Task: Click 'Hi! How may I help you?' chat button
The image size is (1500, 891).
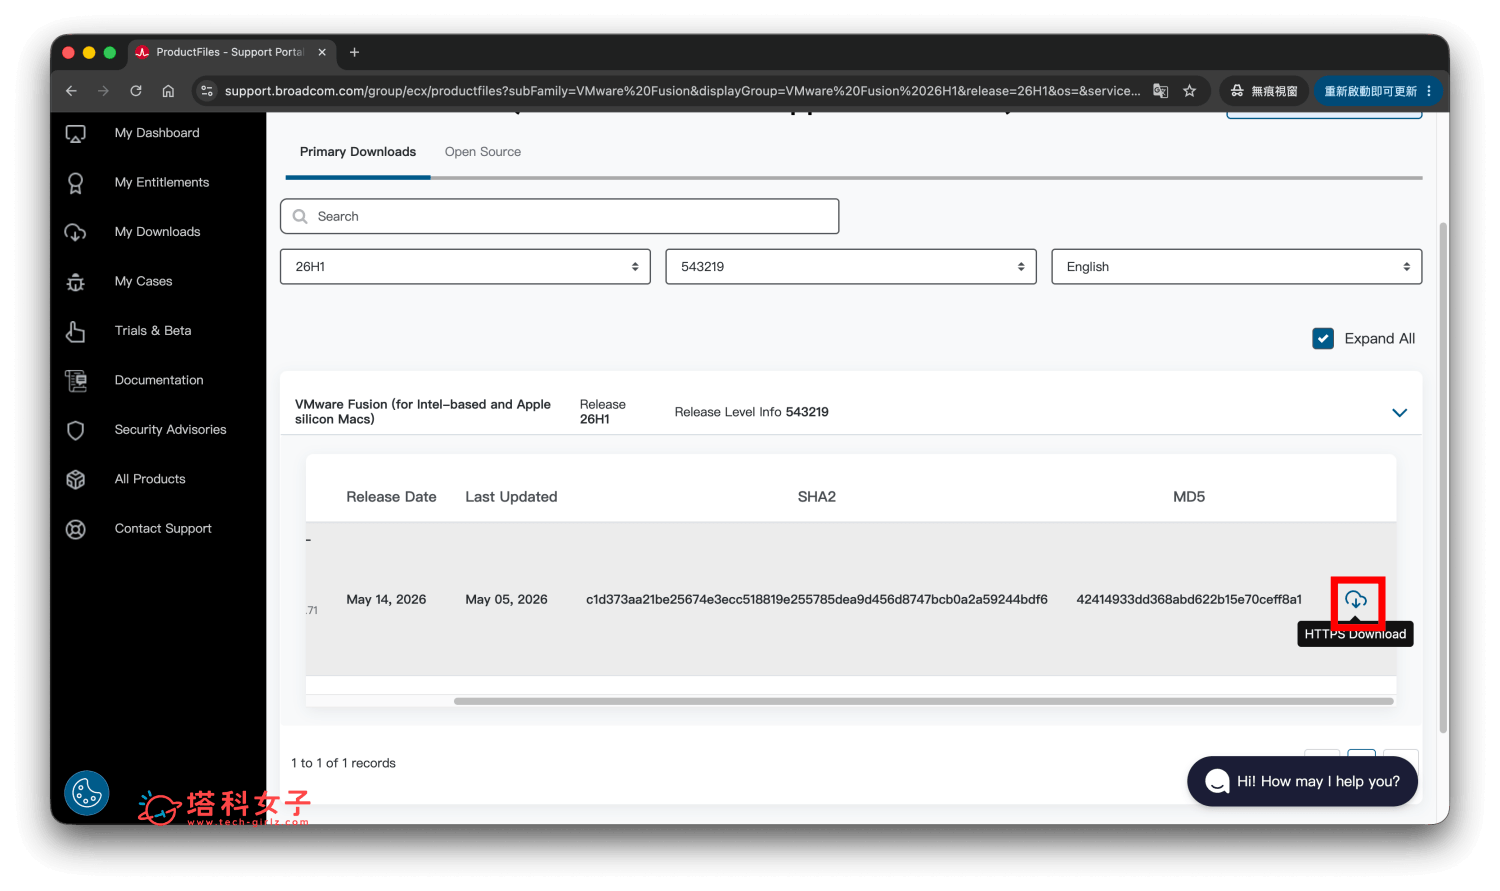Action: click(1302, 782)
